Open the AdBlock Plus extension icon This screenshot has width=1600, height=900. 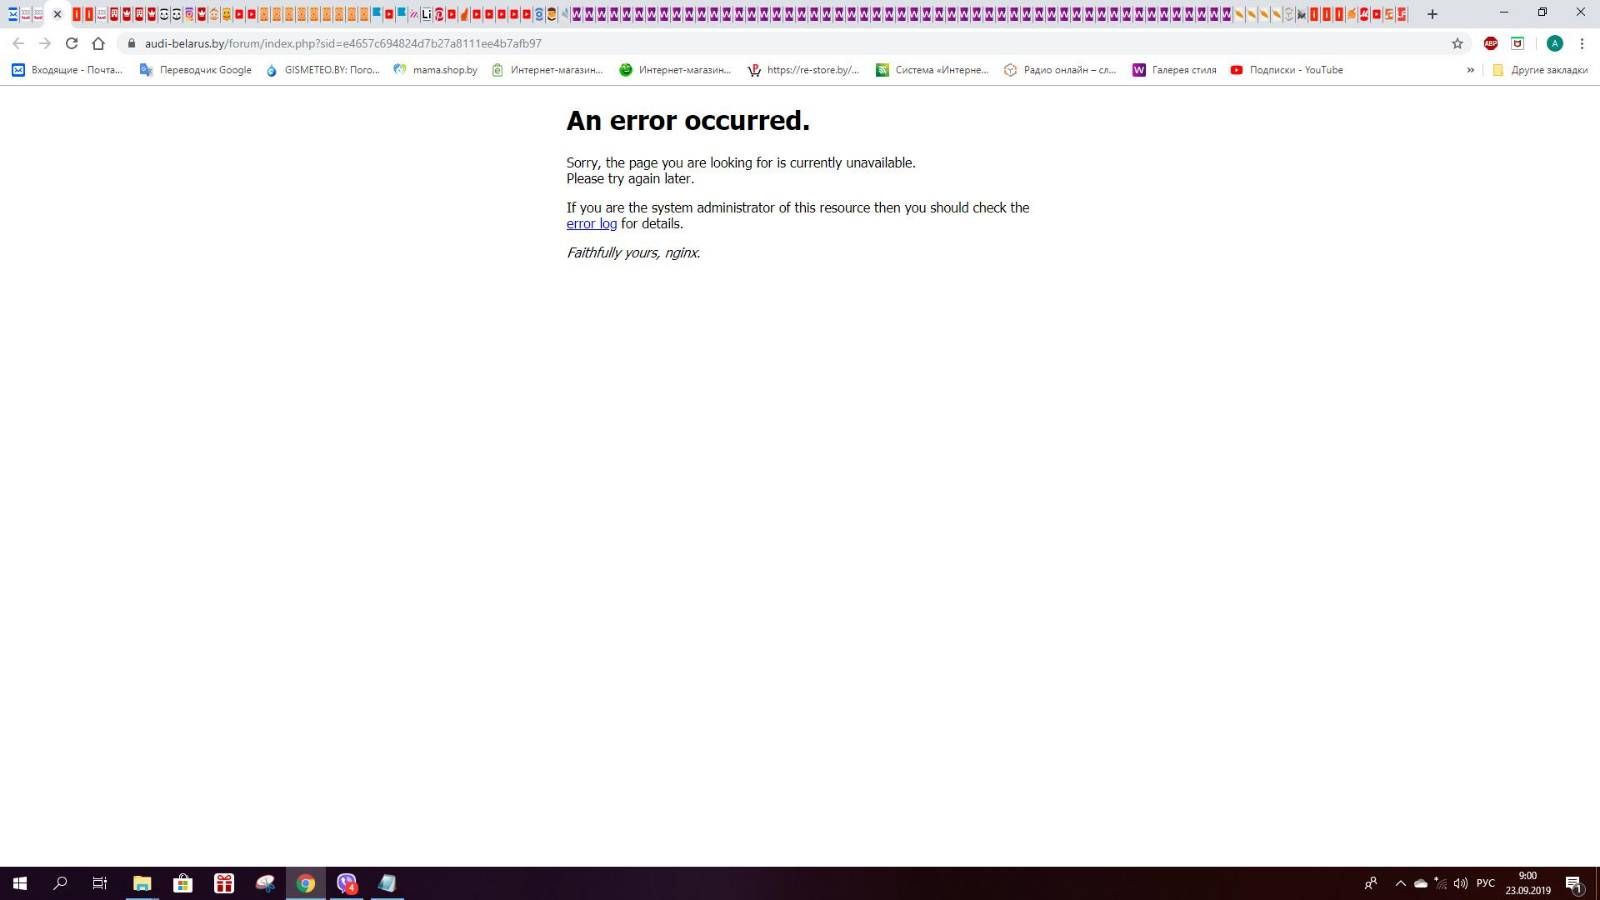(x=1490, y=43)
